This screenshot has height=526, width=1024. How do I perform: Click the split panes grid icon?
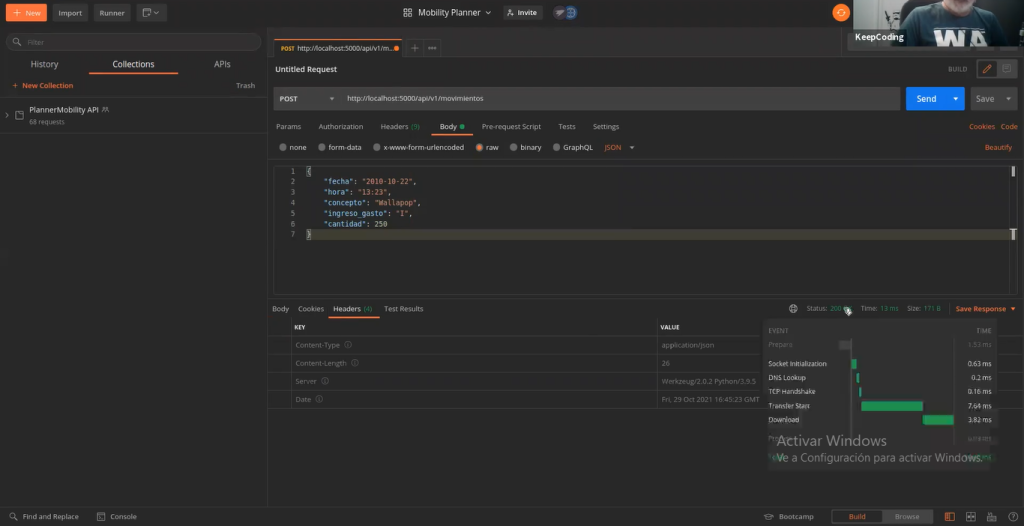tap(970, 516)
